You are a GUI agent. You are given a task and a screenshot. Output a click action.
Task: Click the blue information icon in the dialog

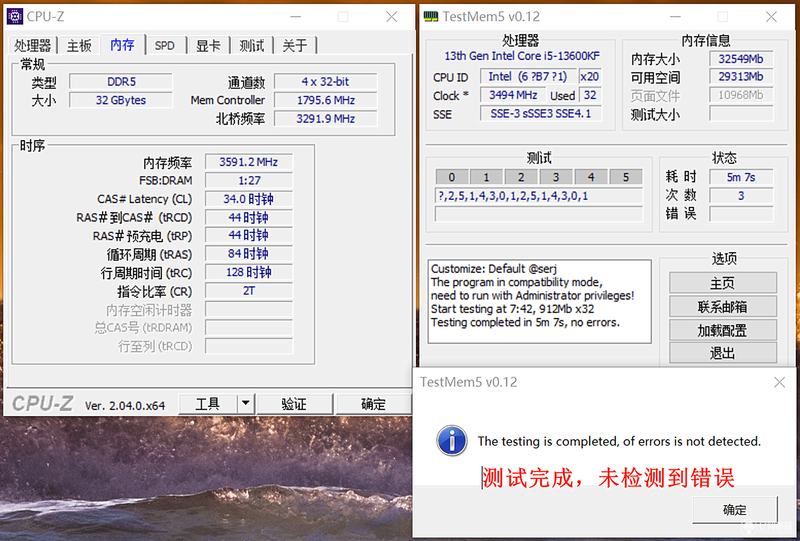[x=452, y=440]
